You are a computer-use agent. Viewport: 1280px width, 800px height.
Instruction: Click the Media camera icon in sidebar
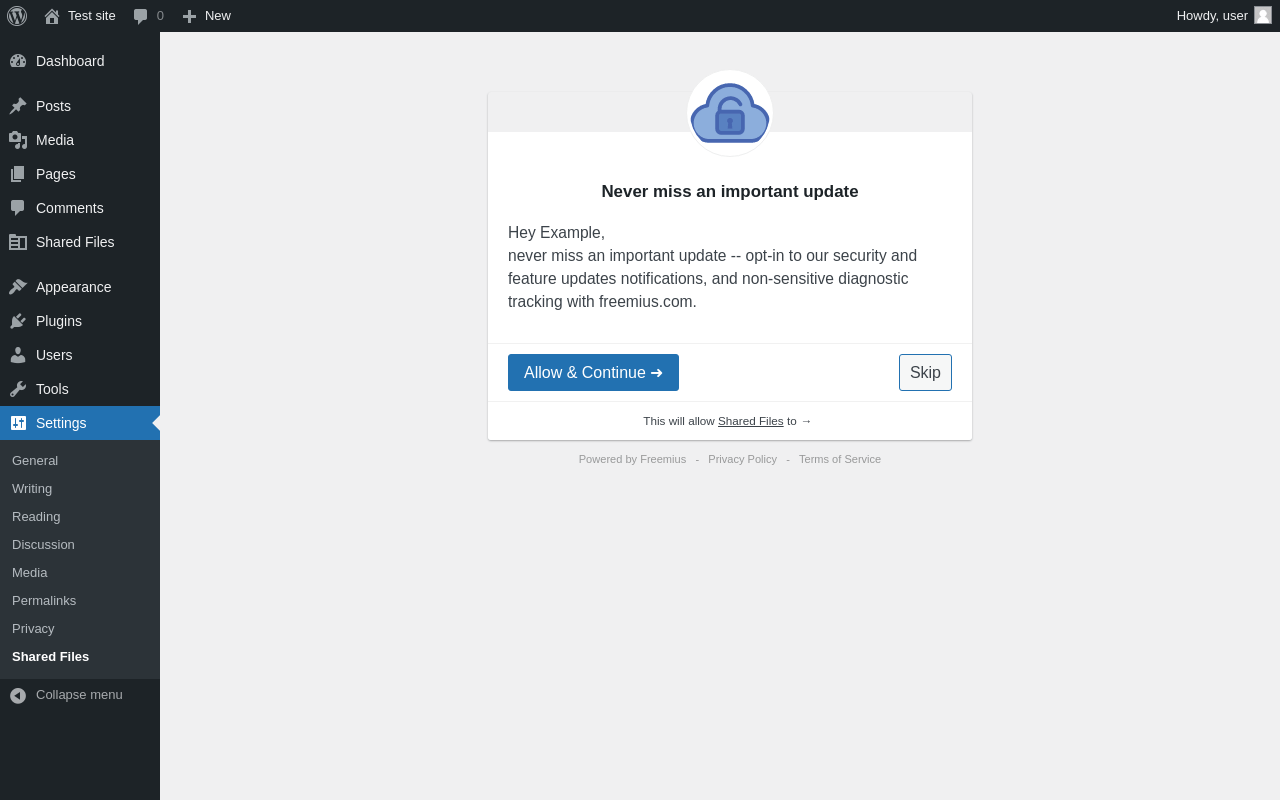coord(18,140)
